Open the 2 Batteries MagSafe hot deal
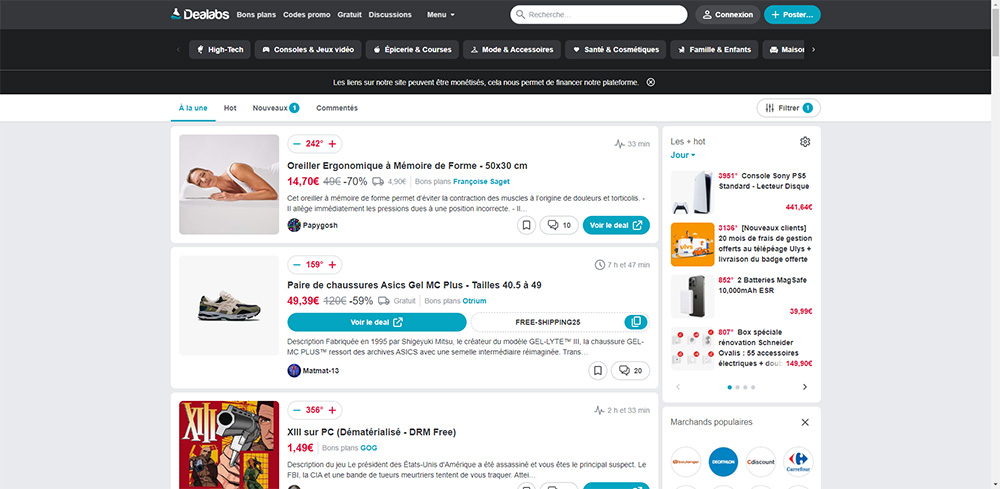The image size is (1000, 489). (741, 296)
